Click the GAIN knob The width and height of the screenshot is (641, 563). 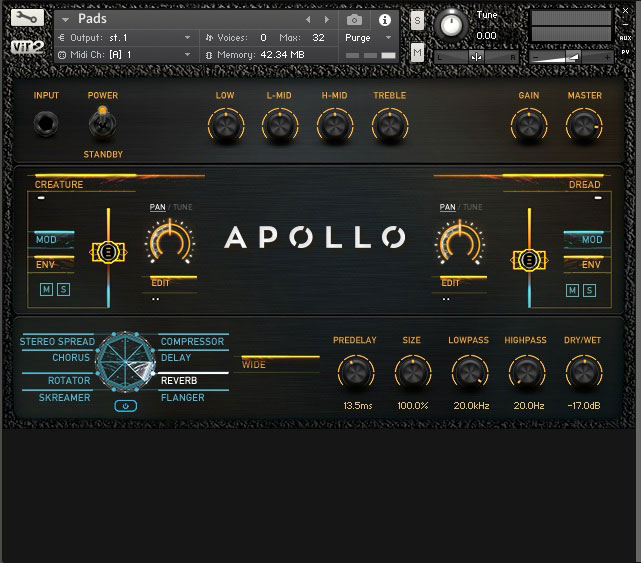click(529, 126)
